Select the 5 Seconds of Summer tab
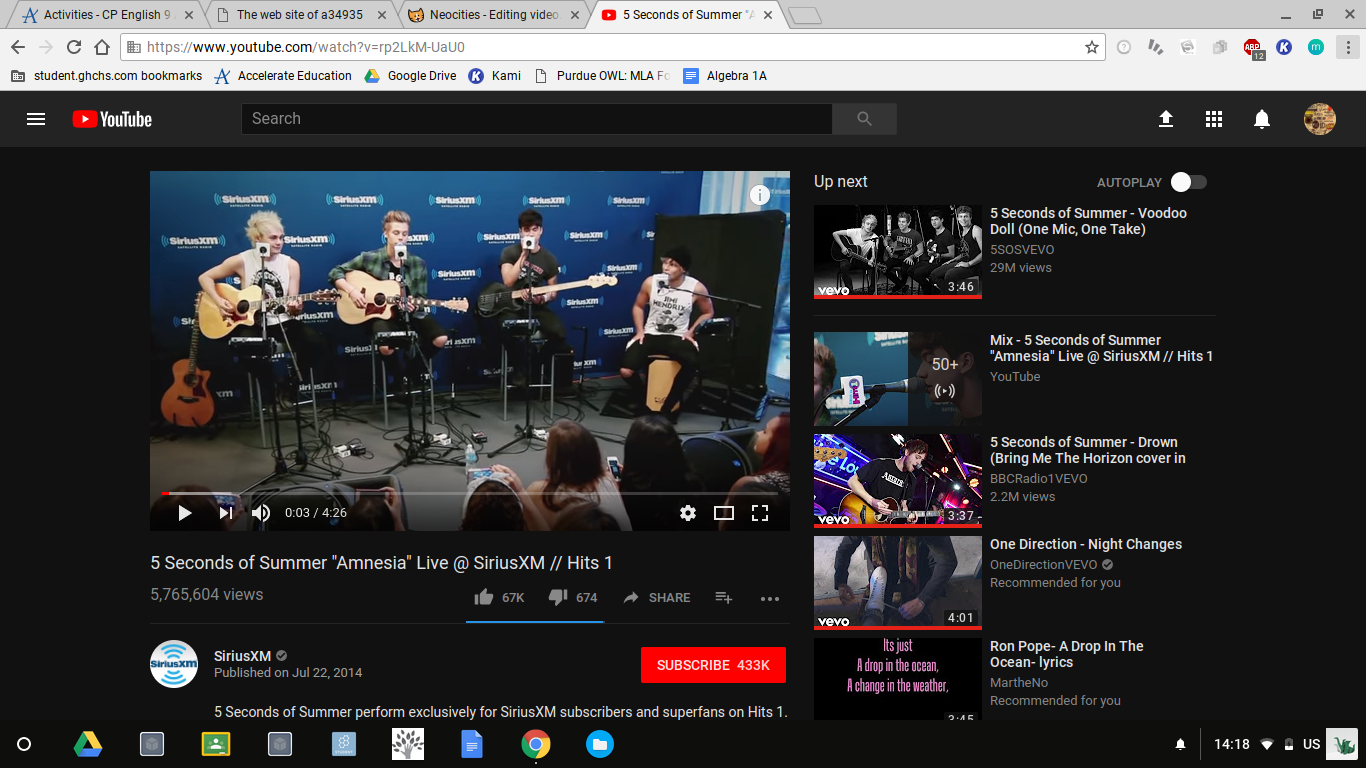 tap(686, 15)
